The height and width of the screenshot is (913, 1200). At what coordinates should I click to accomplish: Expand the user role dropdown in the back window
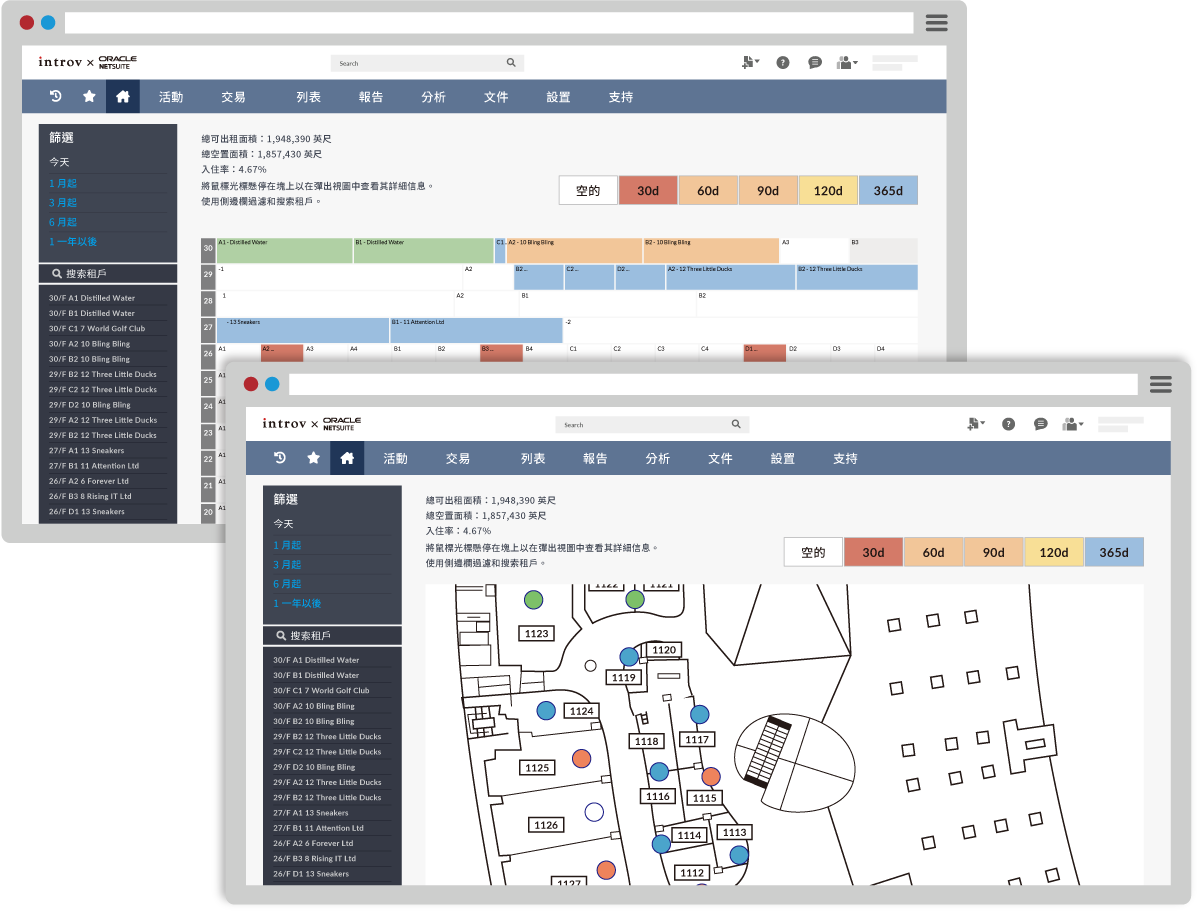pos(848,62)
